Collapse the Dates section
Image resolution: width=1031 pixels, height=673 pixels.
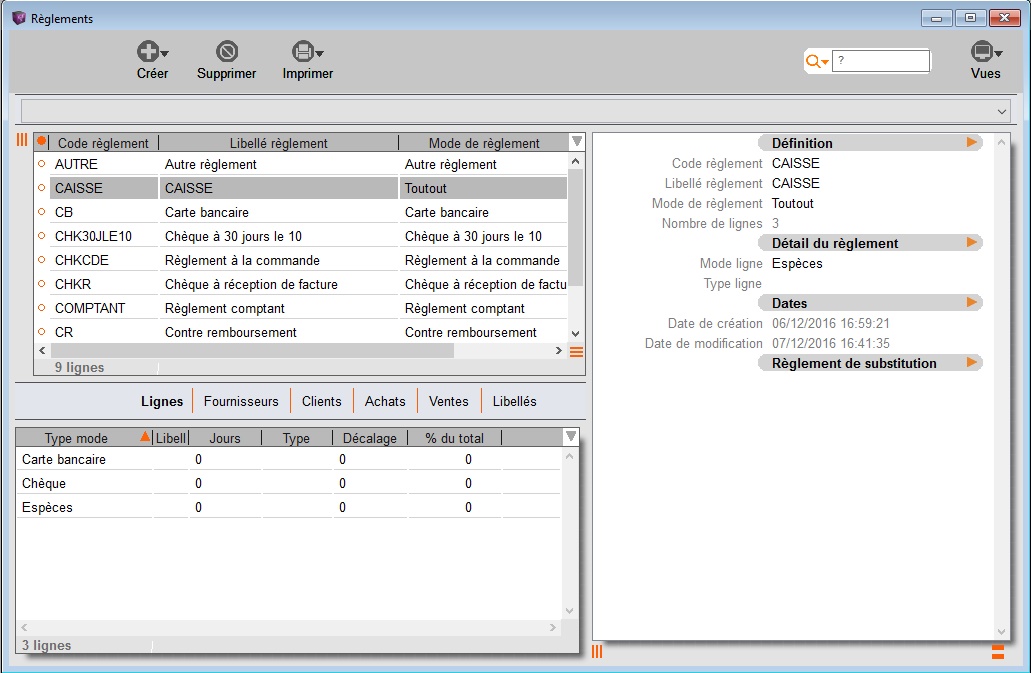point(971,302)
